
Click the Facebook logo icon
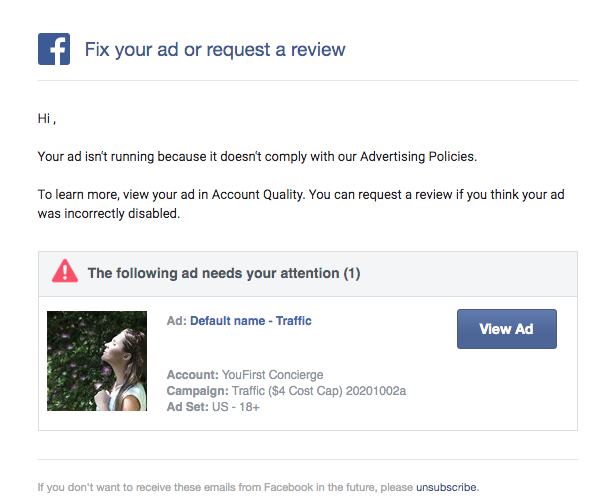coord(54,49)
